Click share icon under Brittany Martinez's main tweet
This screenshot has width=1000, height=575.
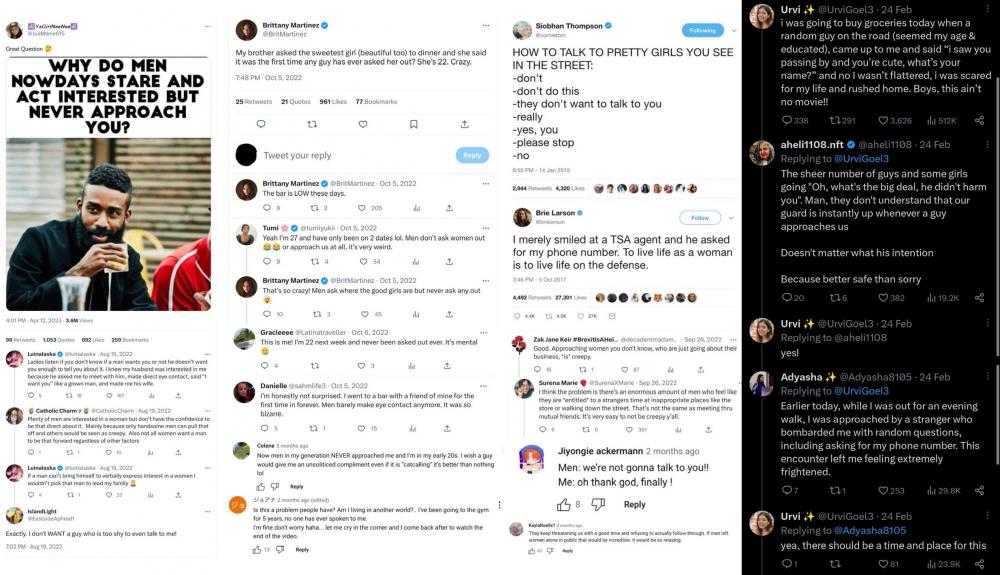464,124
